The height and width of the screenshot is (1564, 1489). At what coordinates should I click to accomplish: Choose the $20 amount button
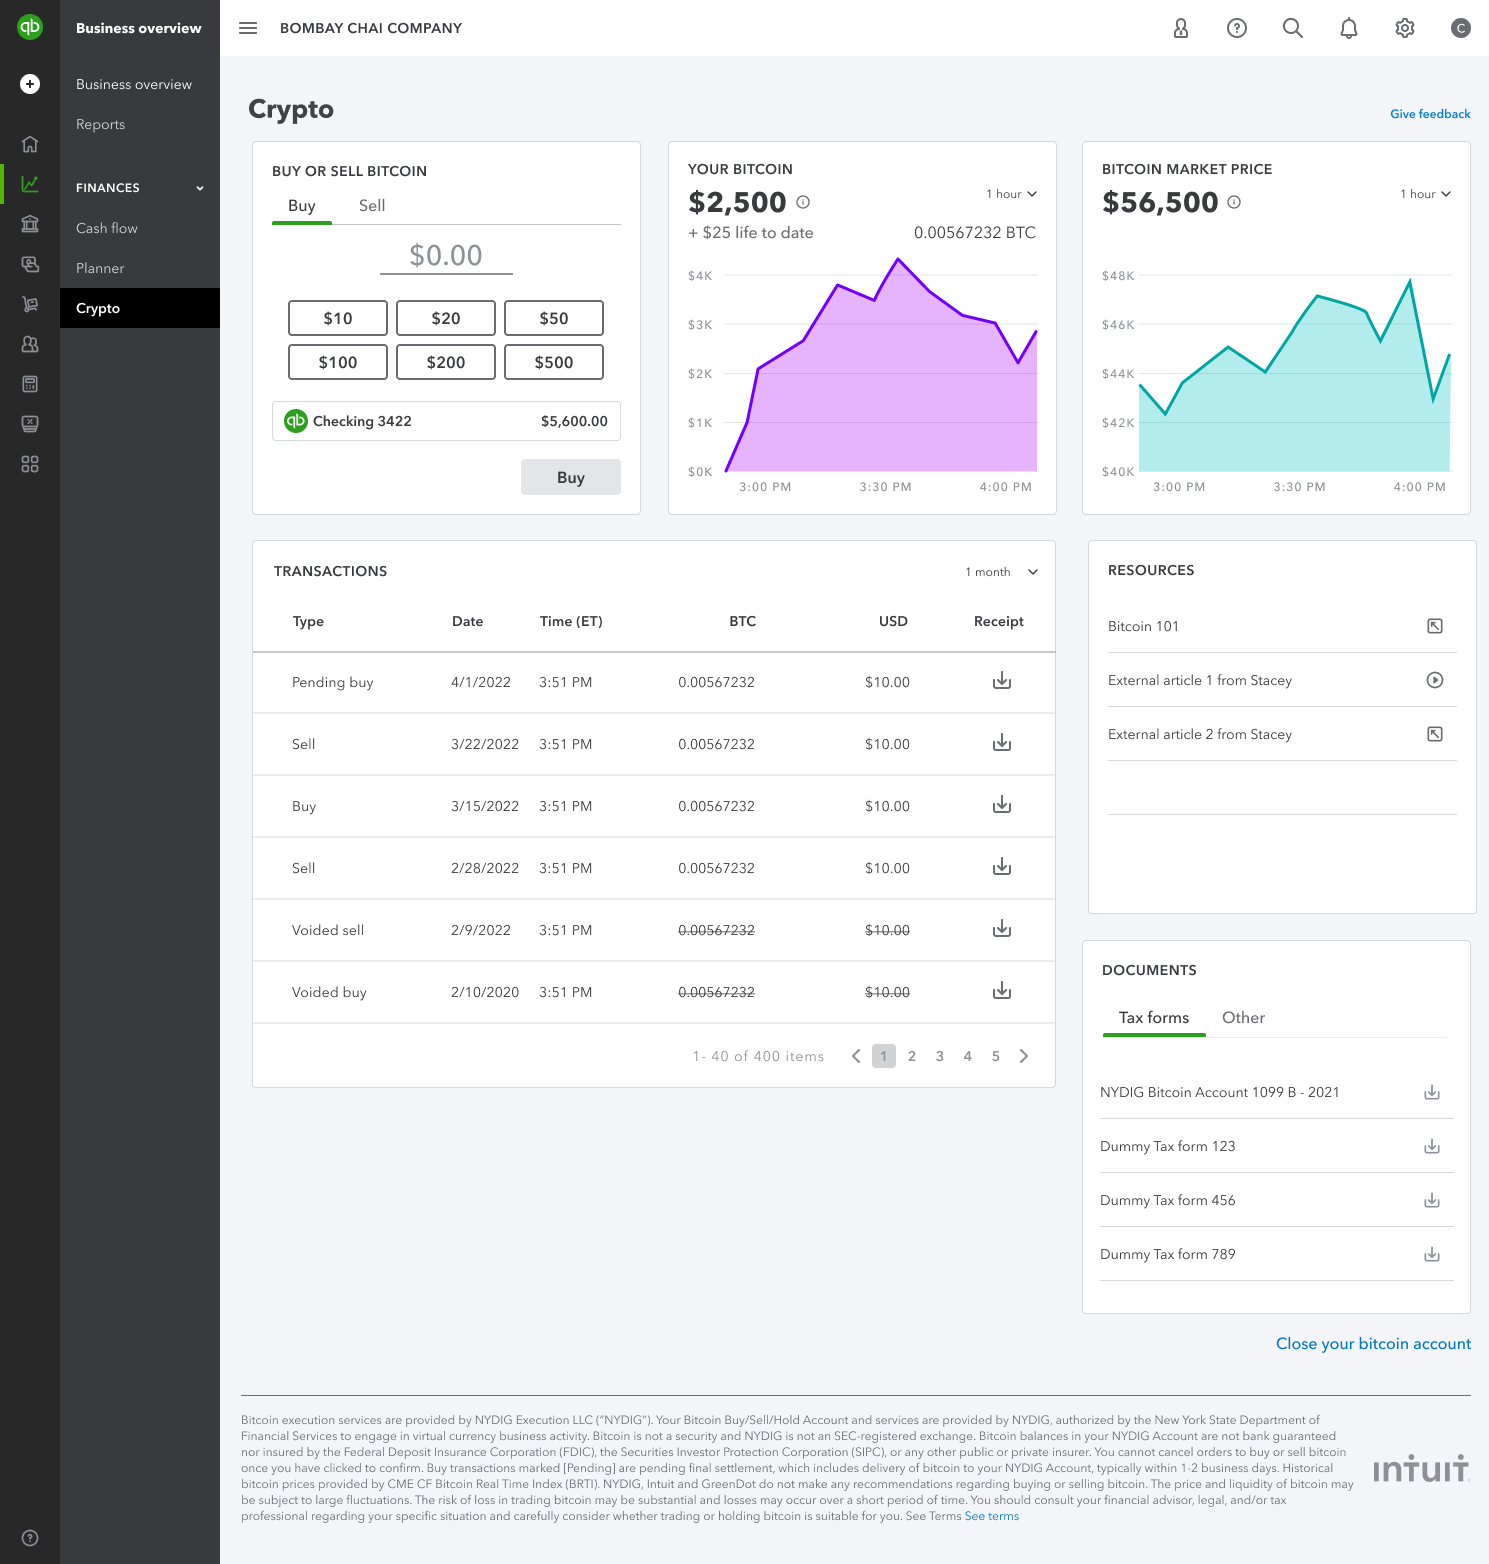coord(446,318)
